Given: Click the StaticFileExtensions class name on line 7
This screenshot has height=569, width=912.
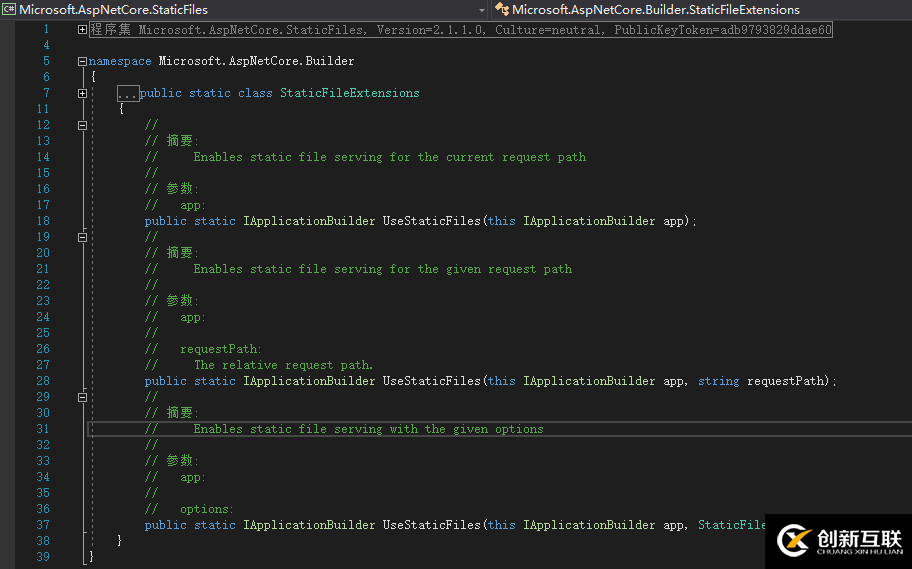Looking at the screenshot, I should click(x=349, y=93).
